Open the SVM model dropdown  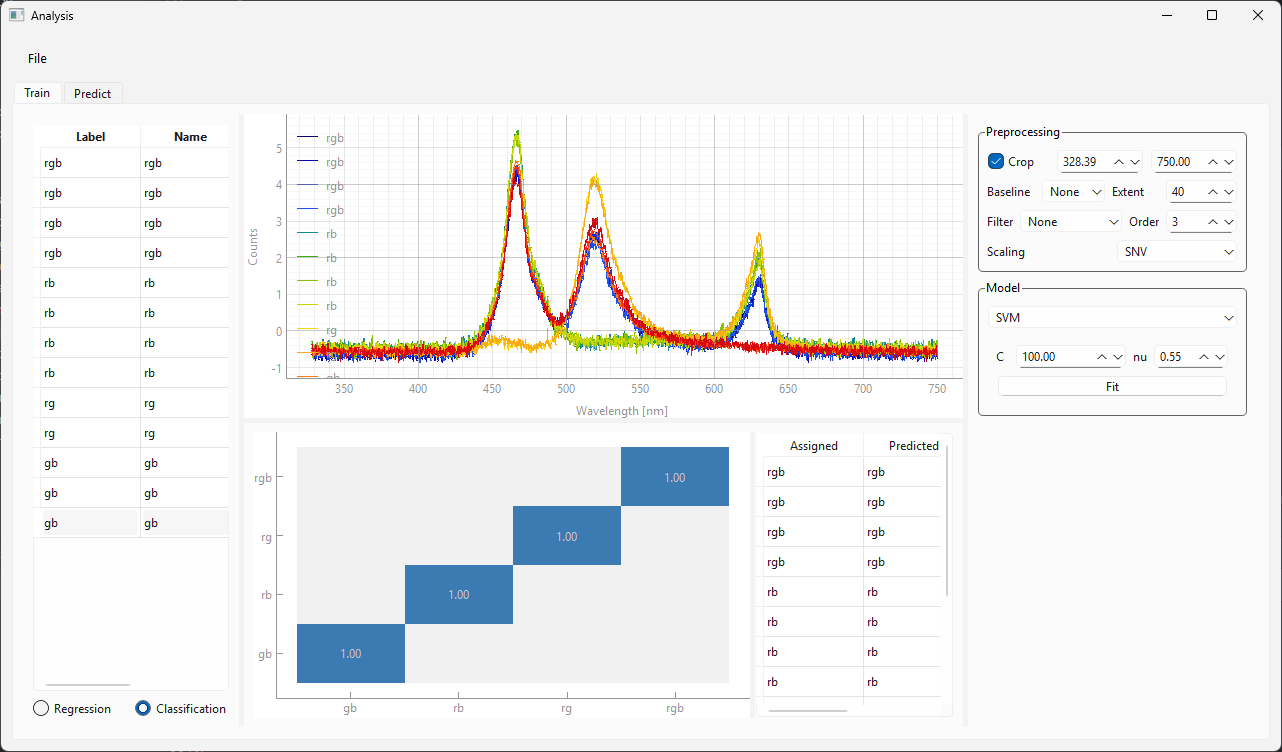tap(1112, 318)
